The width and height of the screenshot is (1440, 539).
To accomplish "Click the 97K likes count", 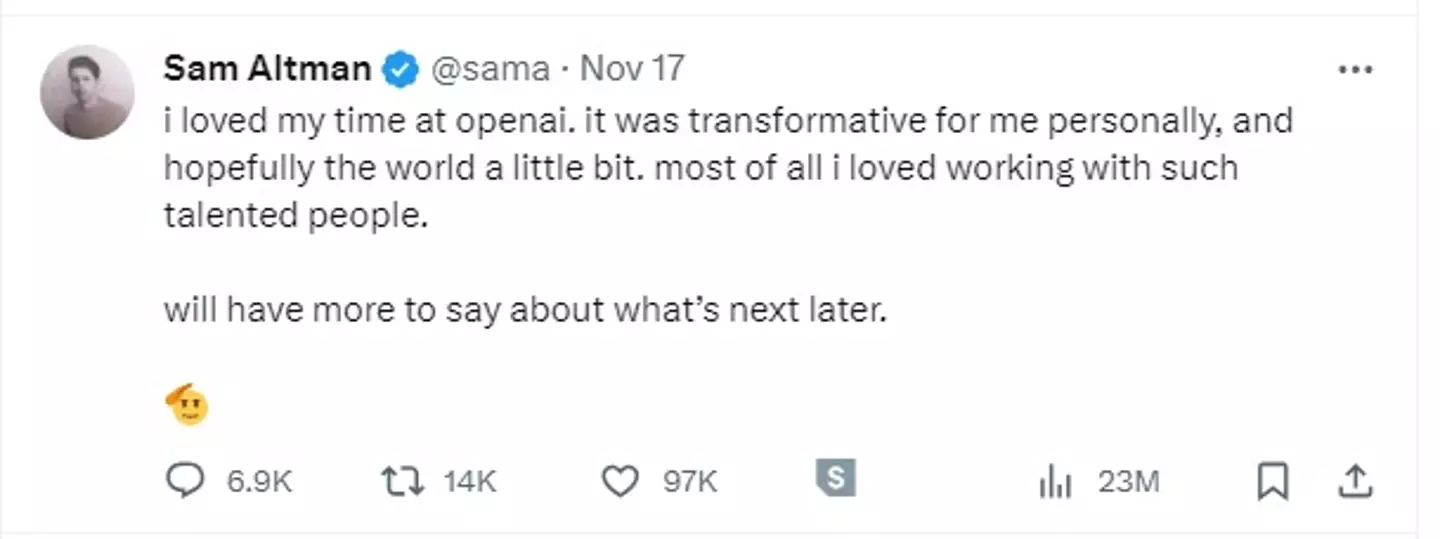I will 690,482.
